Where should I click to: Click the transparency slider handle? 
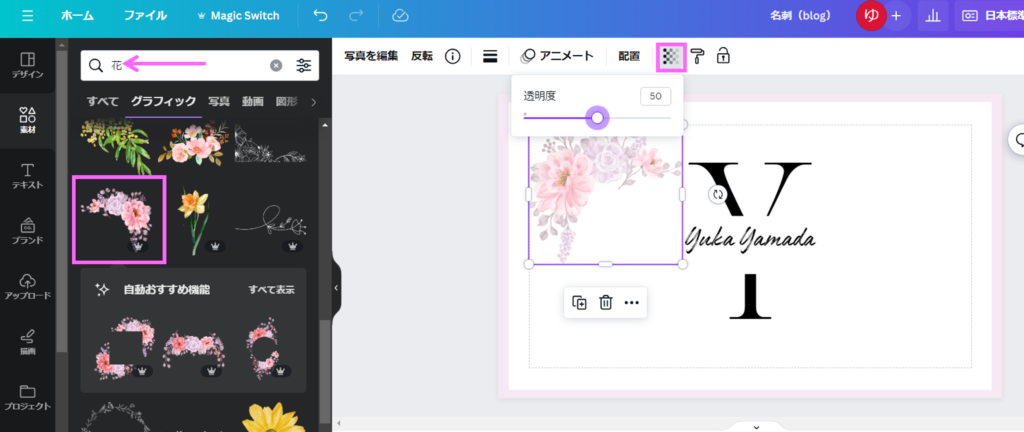597,118
